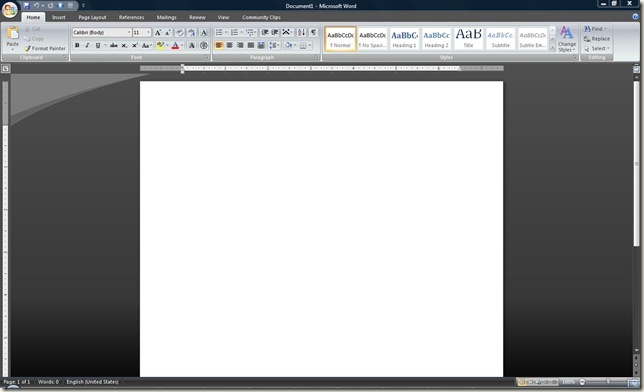Expand the Styles gallery More arrow
Screen dimensions: 644x392
click(552, 48)
